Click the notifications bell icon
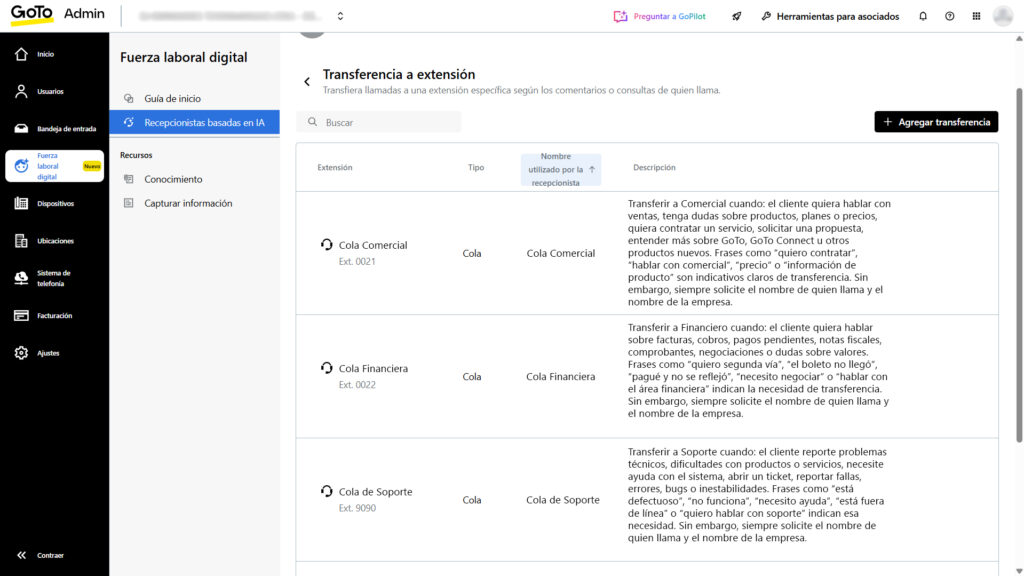This screenshot has height=576, width=1024. click(x=923, y=16)
